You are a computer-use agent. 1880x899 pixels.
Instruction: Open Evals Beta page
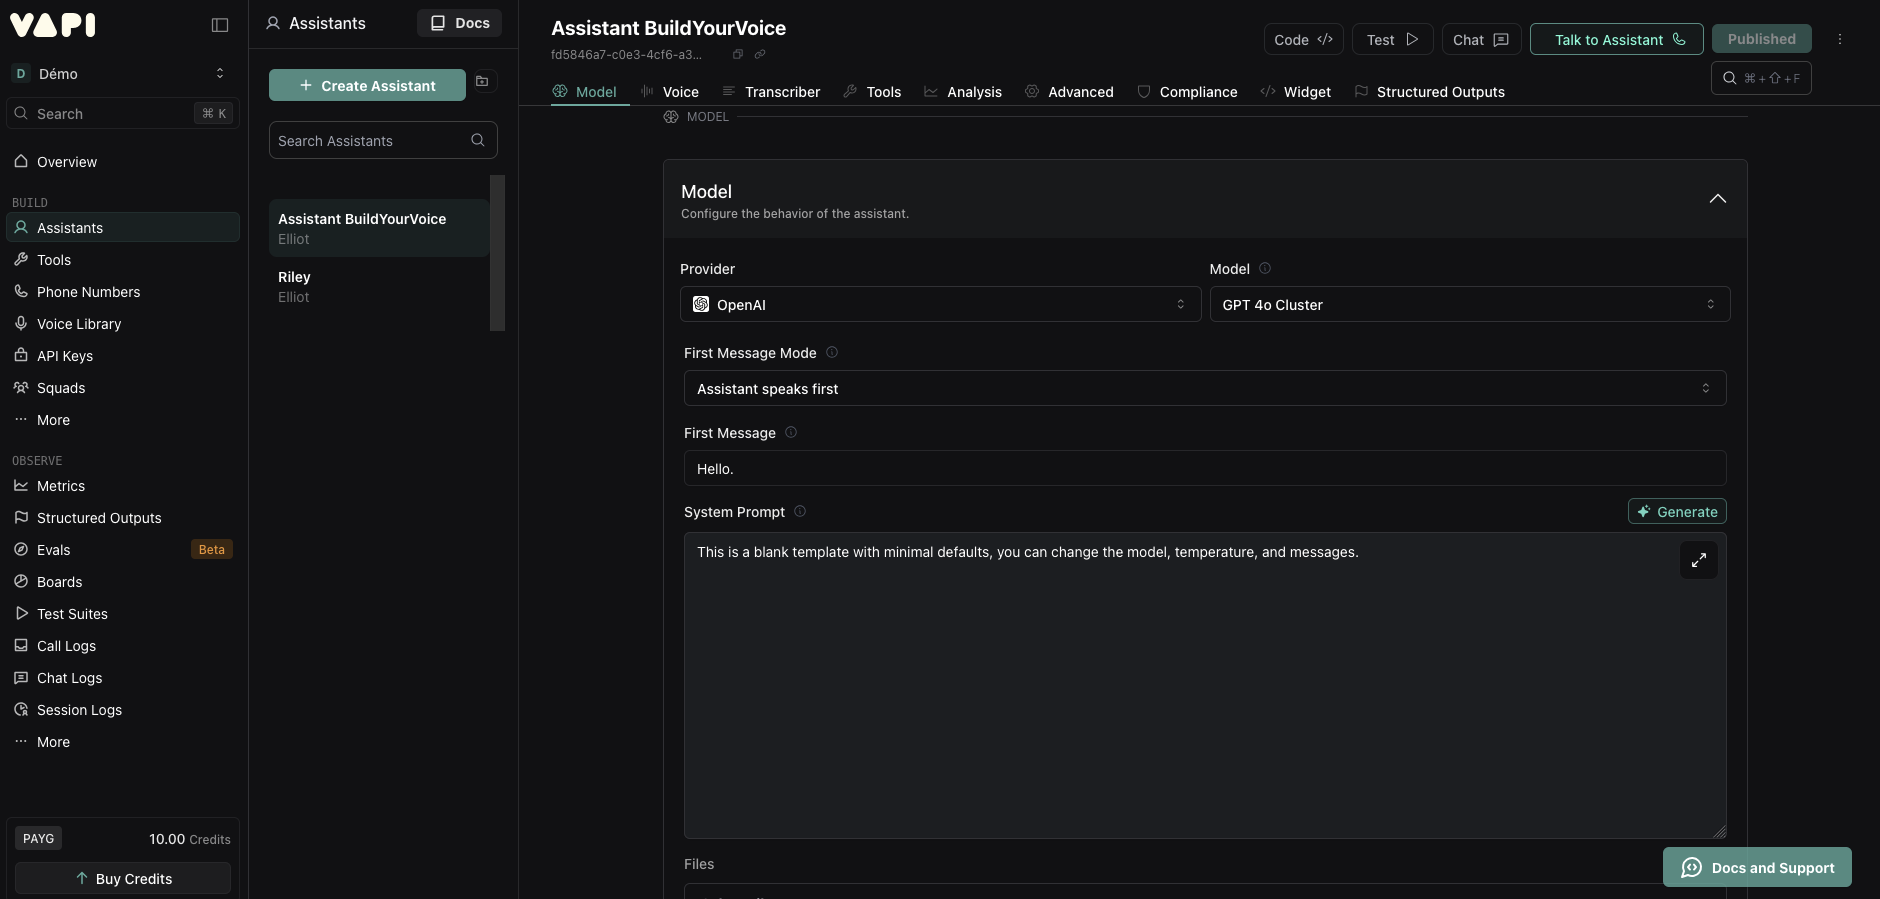pos(123,550)
